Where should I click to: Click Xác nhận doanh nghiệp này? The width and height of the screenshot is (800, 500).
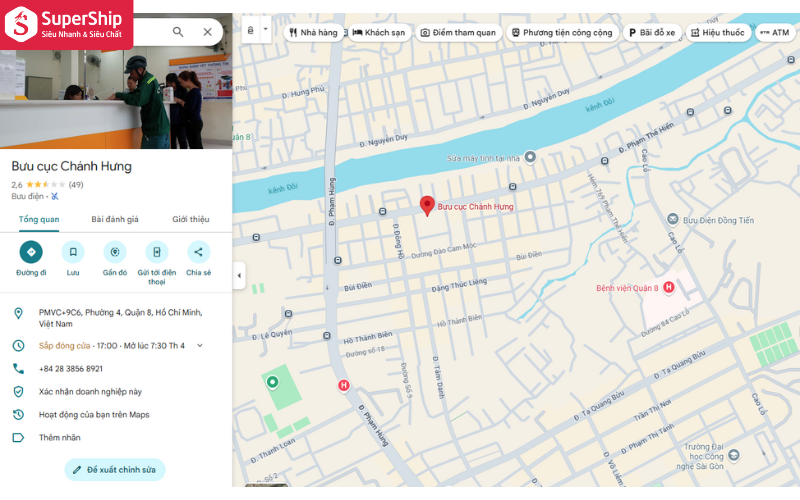click(90, 391)
